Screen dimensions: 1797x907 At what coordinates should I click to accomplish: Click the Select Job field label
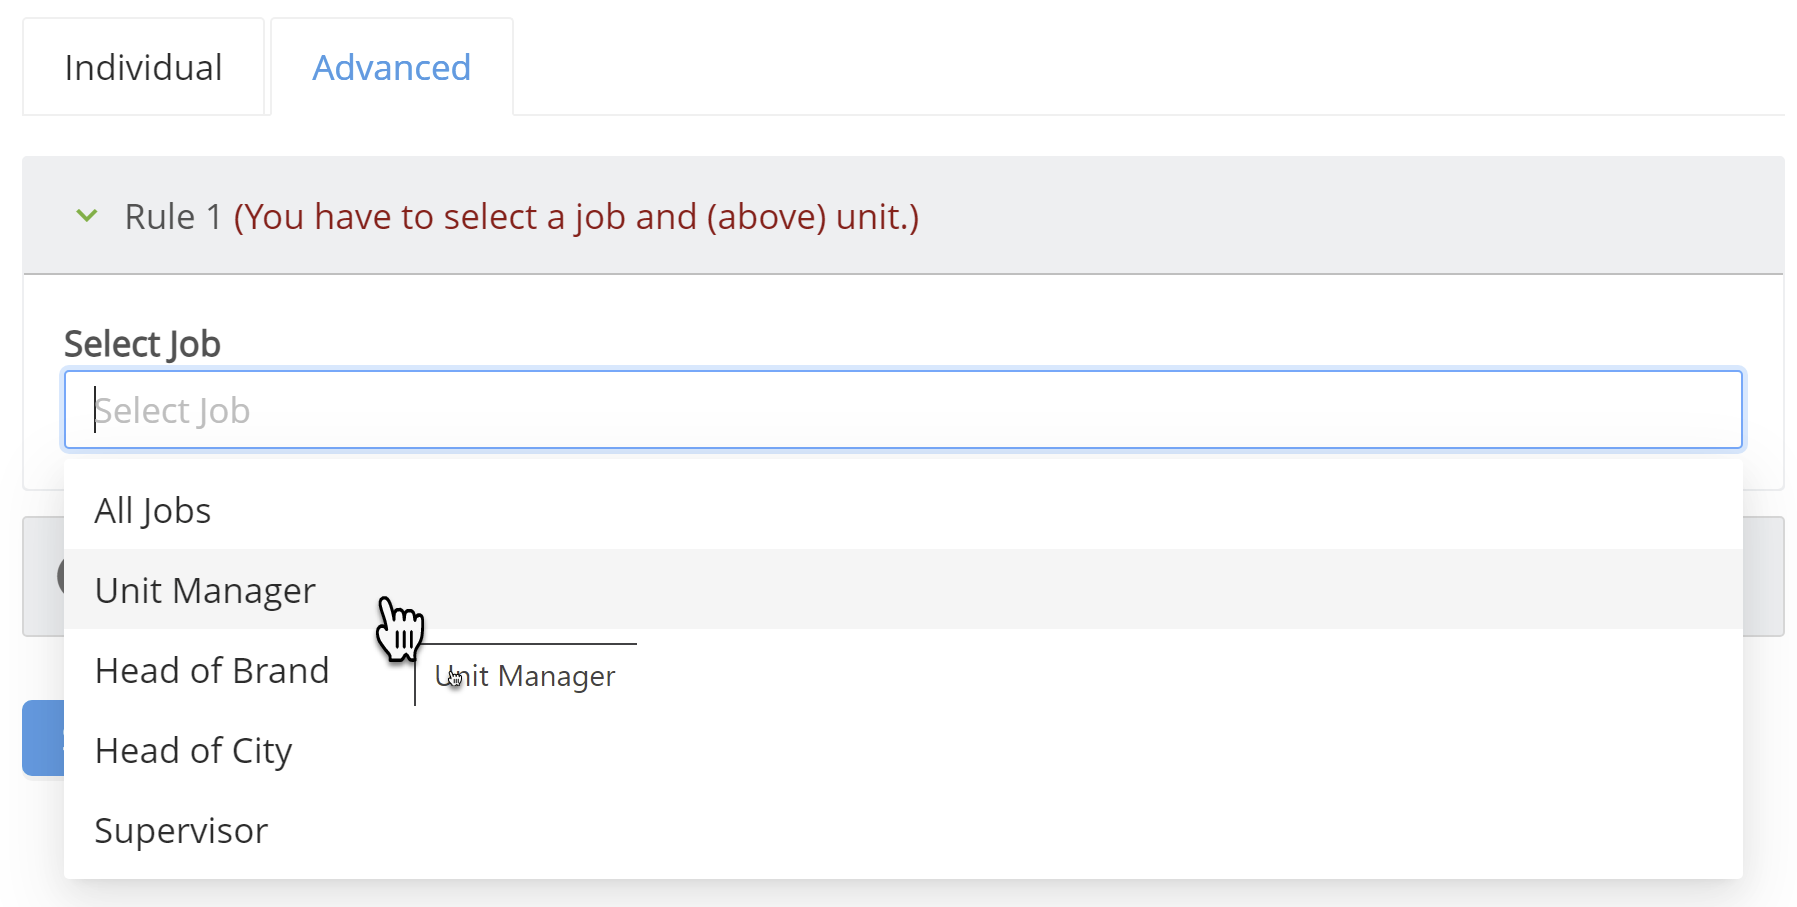coord(142,343)
